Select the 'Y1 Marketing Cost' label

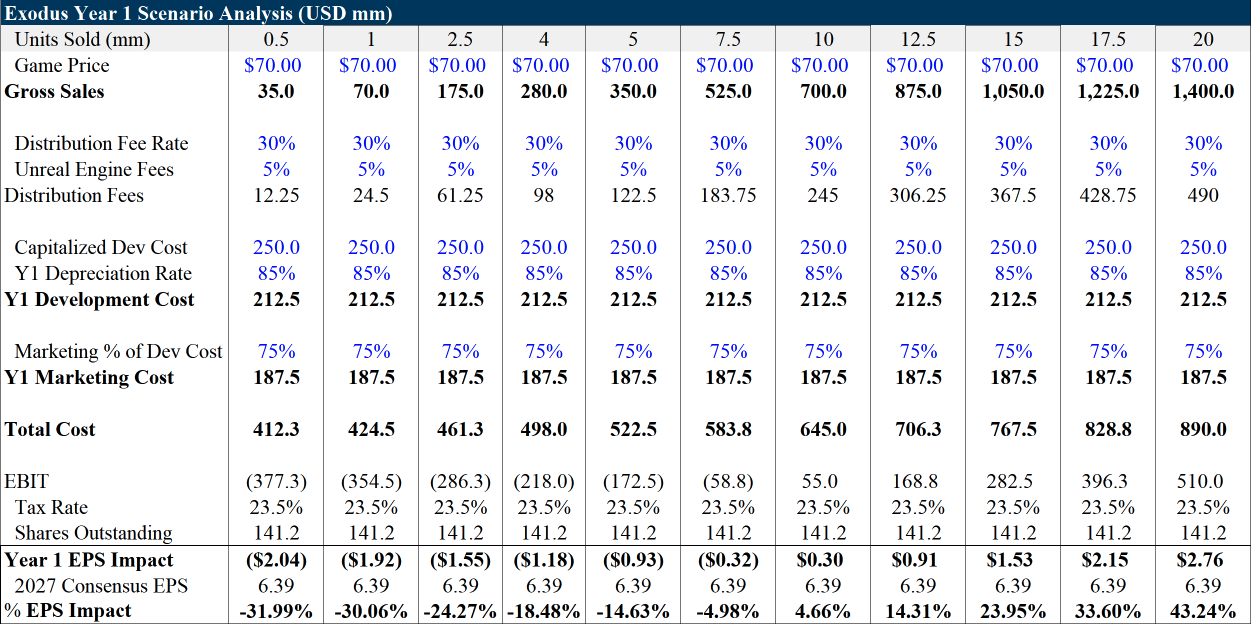[89, 377]
